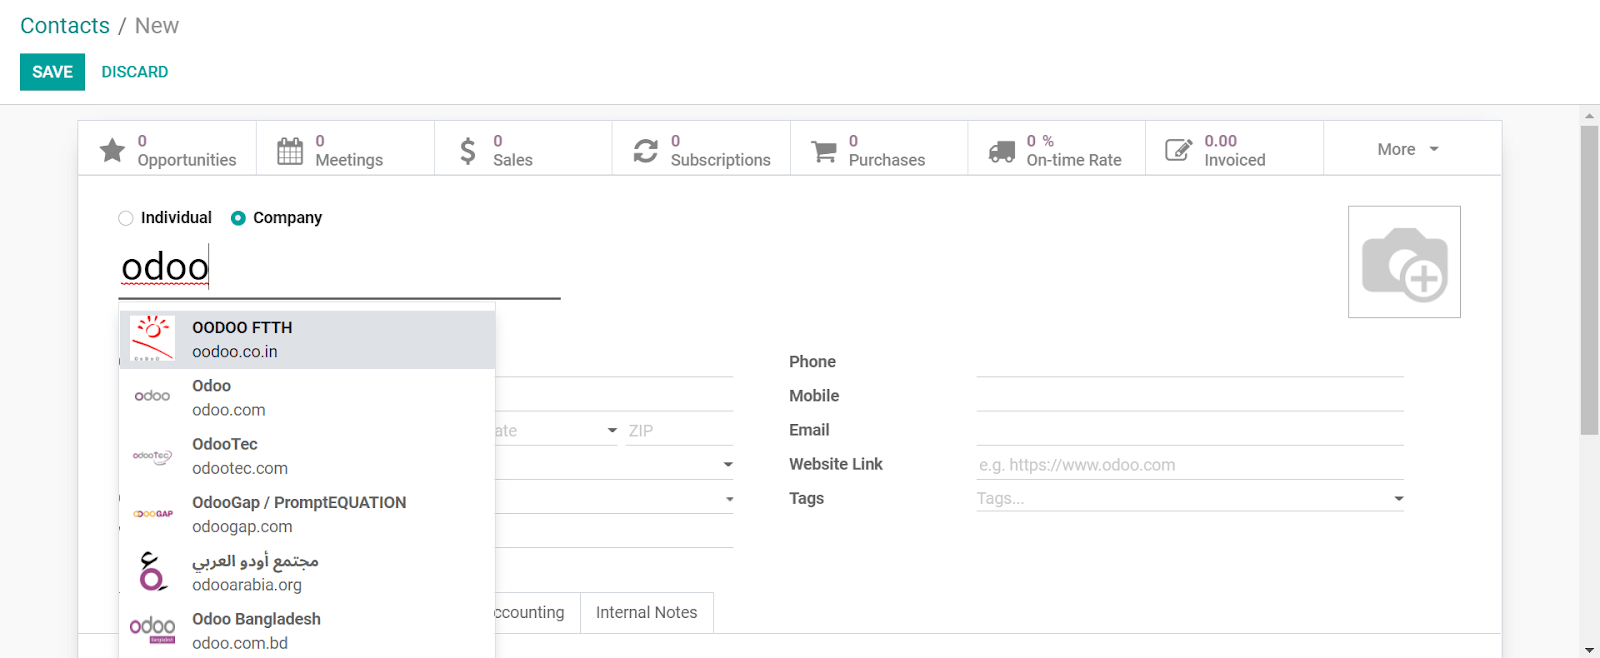Viewport: 1600px width, 658px height.
Task: Click the Subscriptions refresh icon
Action: click(646, 151)
